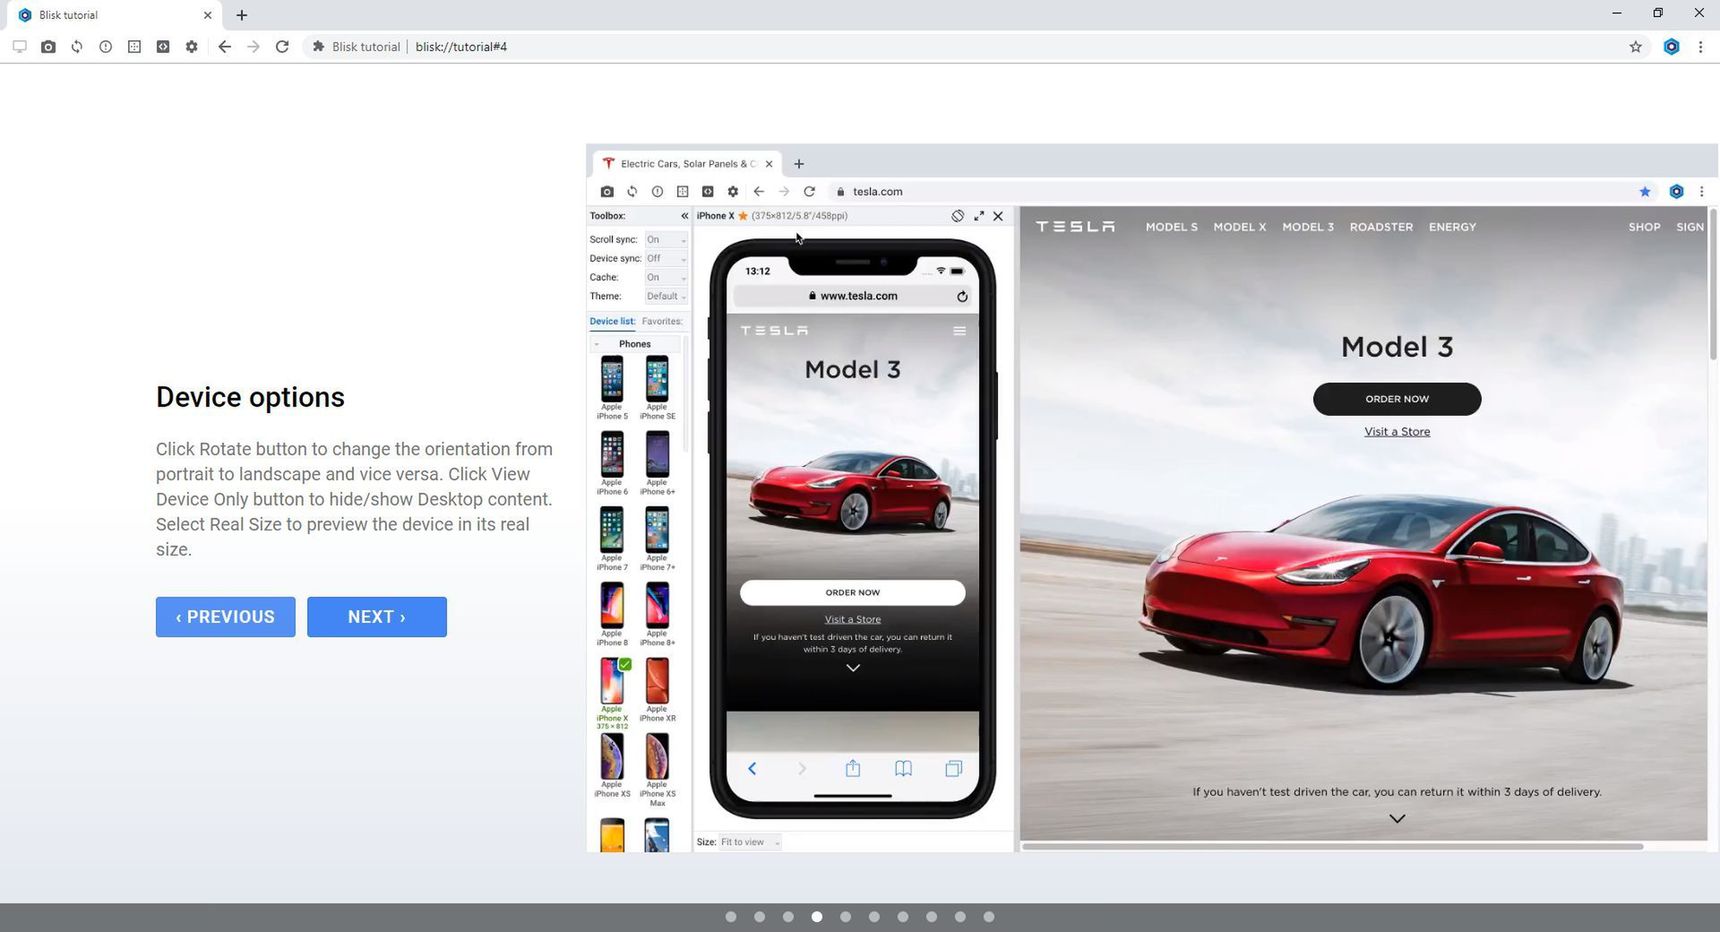This screenshot has height=932, width=1720.
Task: Click the vertical scrollbar of the desktop Tesla view
Action: (1713, 285)
